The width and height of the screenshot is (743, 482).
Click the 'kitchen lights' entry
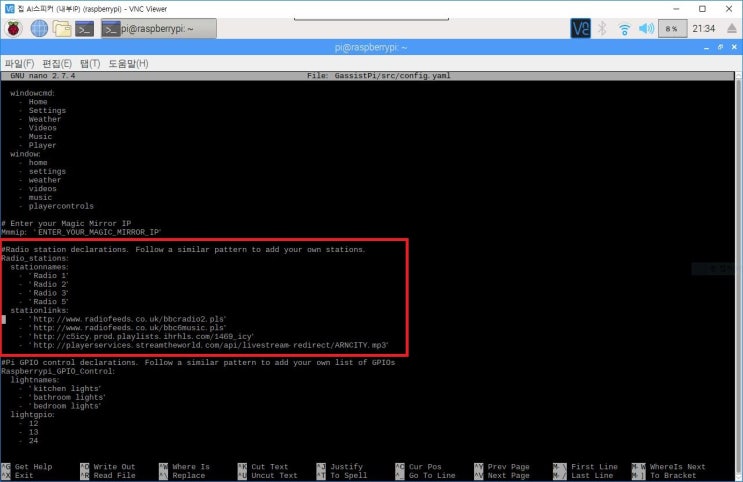tap(65, 389)
